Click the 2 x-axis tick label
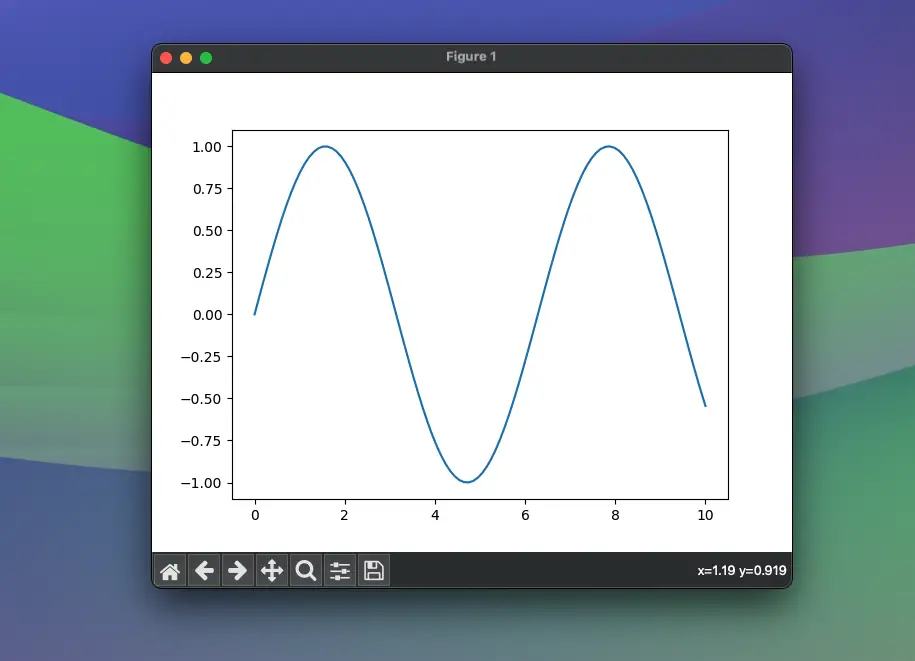915x661 pixels. pos(344,515)
